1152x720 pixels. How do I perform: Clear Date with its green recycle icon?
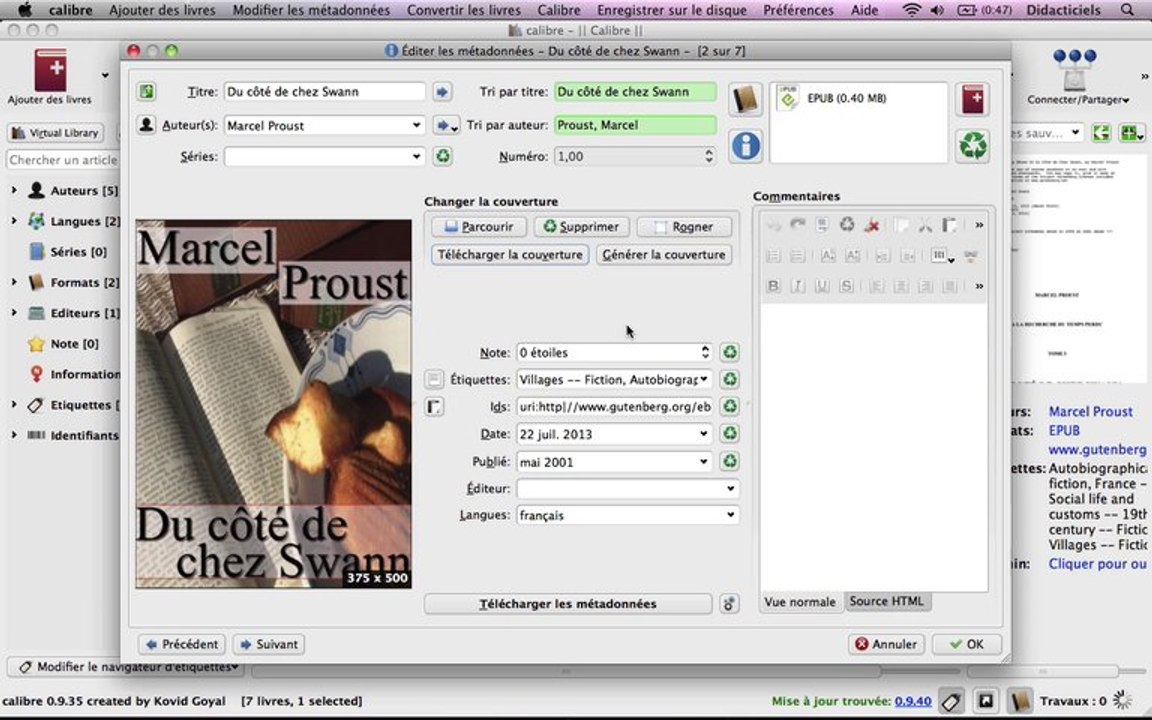[x=729, y=434]
